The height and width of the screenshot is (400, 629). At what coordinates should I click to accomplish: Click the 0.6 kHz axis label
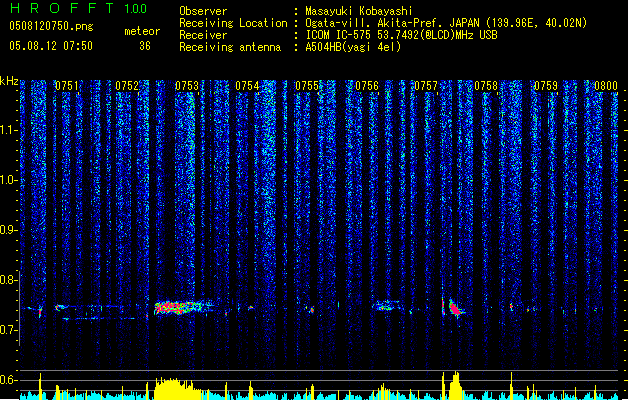click(7, 380)
